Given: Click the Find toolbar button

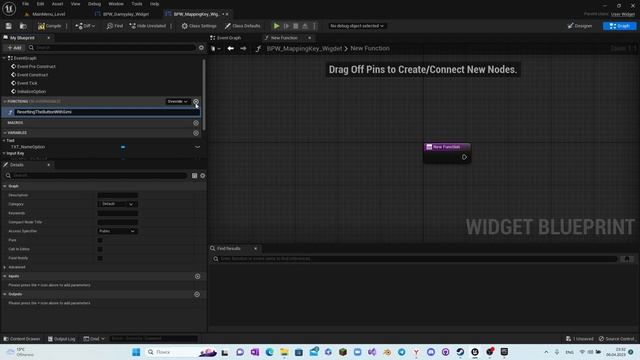Looking at the screenshot, I should 115,26.
